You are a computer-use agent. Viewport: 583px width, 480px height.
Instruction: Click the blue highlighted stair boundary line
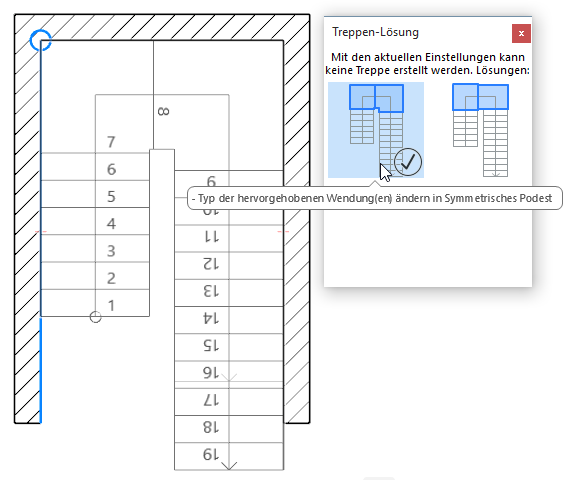[x=41, y=370]
